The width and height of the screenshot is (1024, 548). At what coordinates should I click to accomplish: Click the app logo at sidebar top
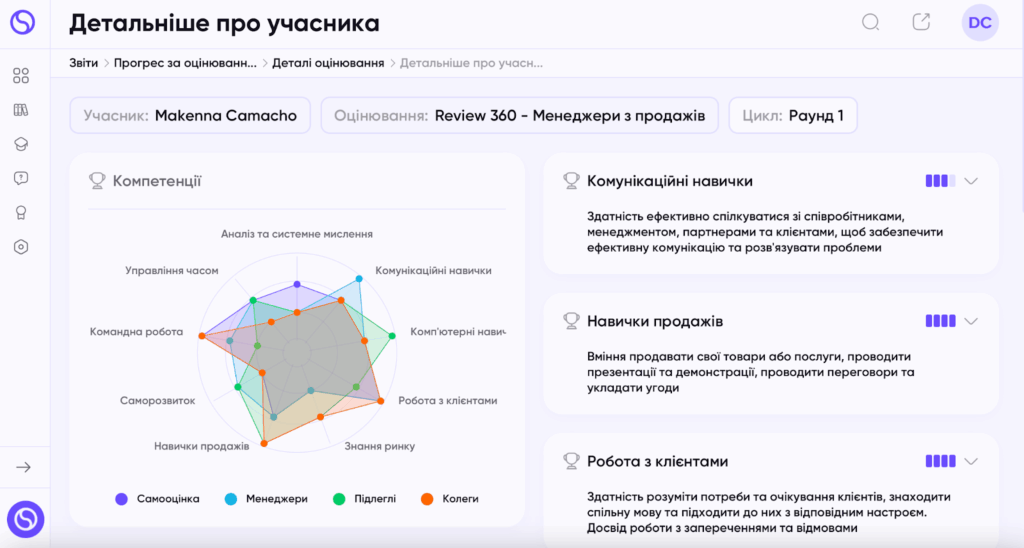click(22, 22)
